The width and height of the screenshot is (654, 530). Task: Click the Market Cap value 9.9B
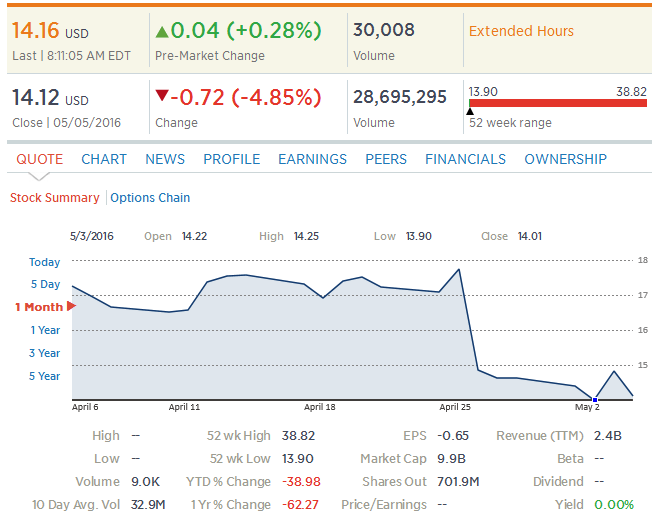(451, 459)
